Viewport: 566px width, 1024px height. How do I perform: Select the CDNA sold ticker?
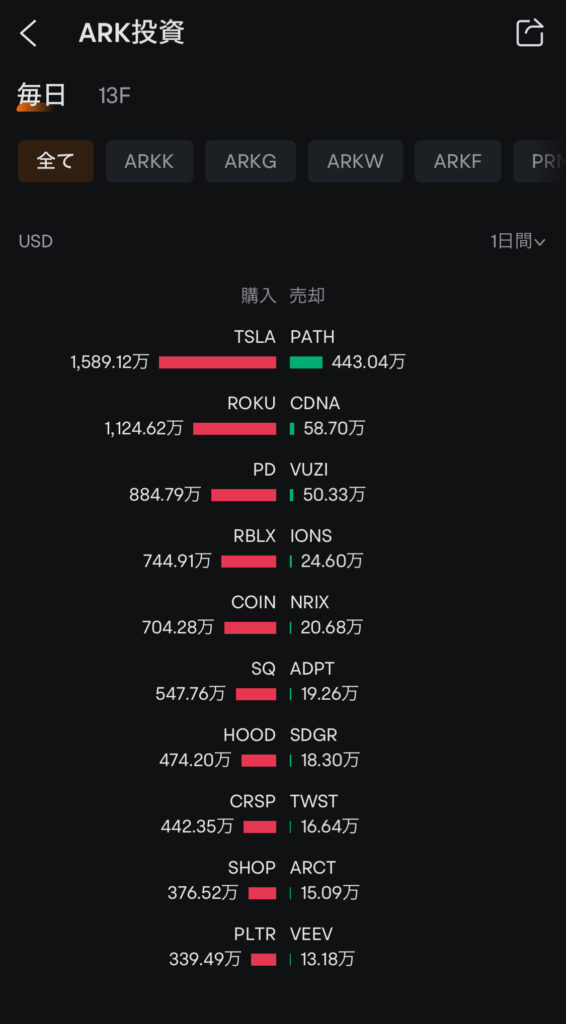[x=315, y=404]
